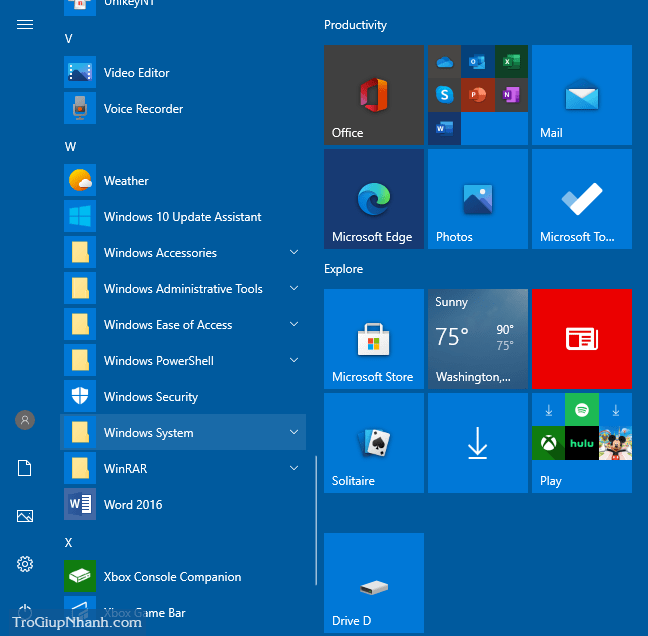Viewport: 648px width, 636px height.
Task: Launch Microsoft Edge from the tile
Action: (x=373, y=199)
